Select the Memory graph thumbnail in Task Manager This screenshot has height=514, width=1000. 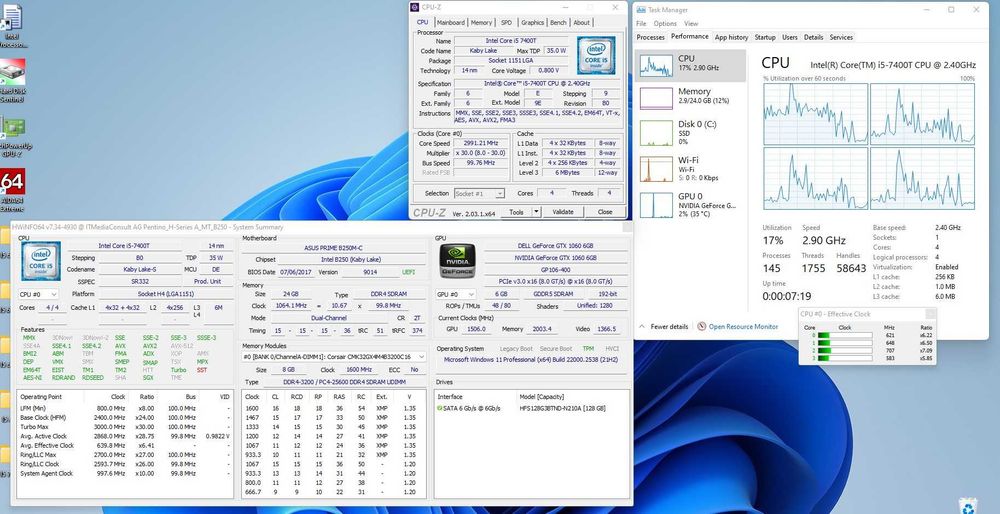click(x=656, y=99)
